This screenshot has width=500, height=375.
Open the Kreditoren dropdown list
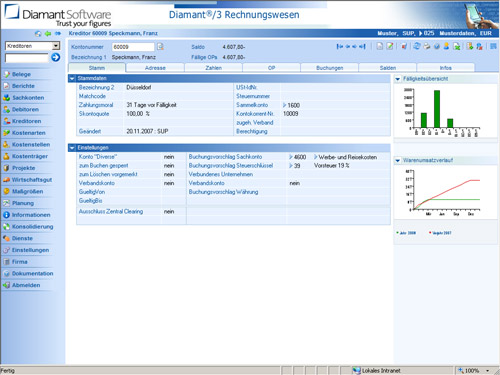click(x=56, y=46)
